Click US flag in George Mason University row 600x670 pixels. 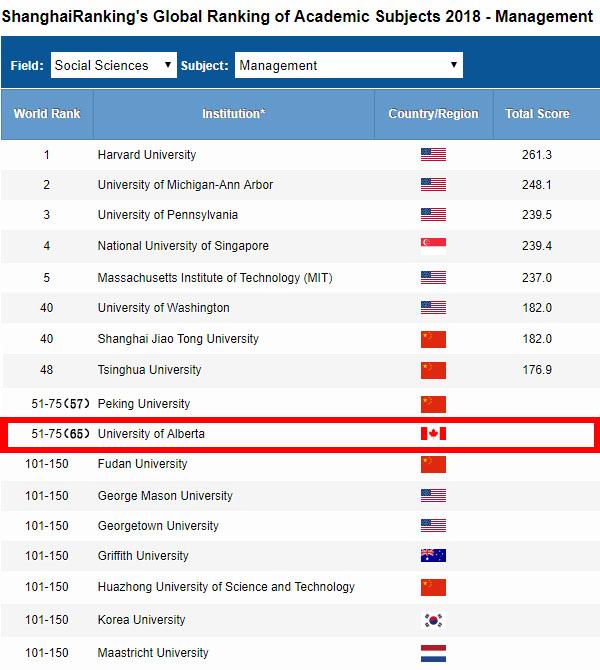click(x=433, y=496)
